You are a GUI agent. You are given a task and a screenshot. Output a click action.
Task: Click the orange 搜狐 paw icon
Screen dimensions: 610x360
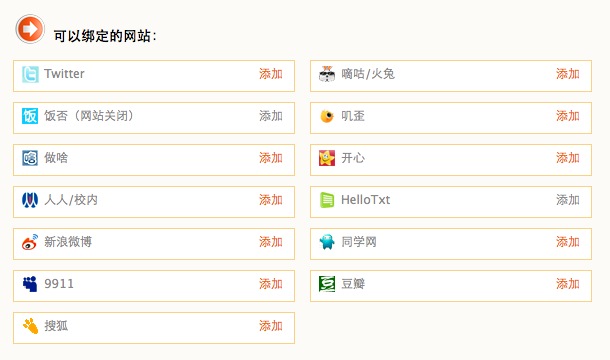click(x=30, y=326)
